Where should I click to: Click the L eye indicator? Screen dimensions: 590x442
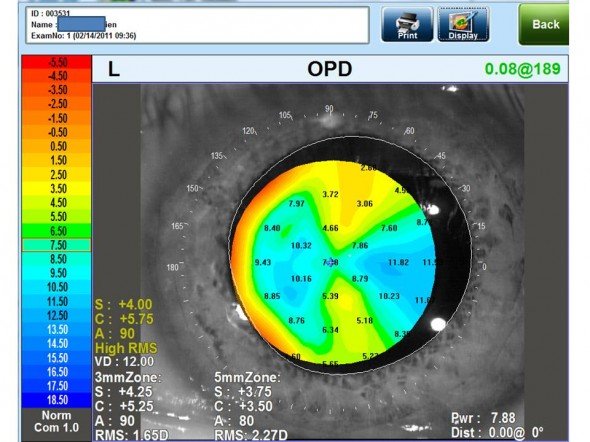(114, 69)
